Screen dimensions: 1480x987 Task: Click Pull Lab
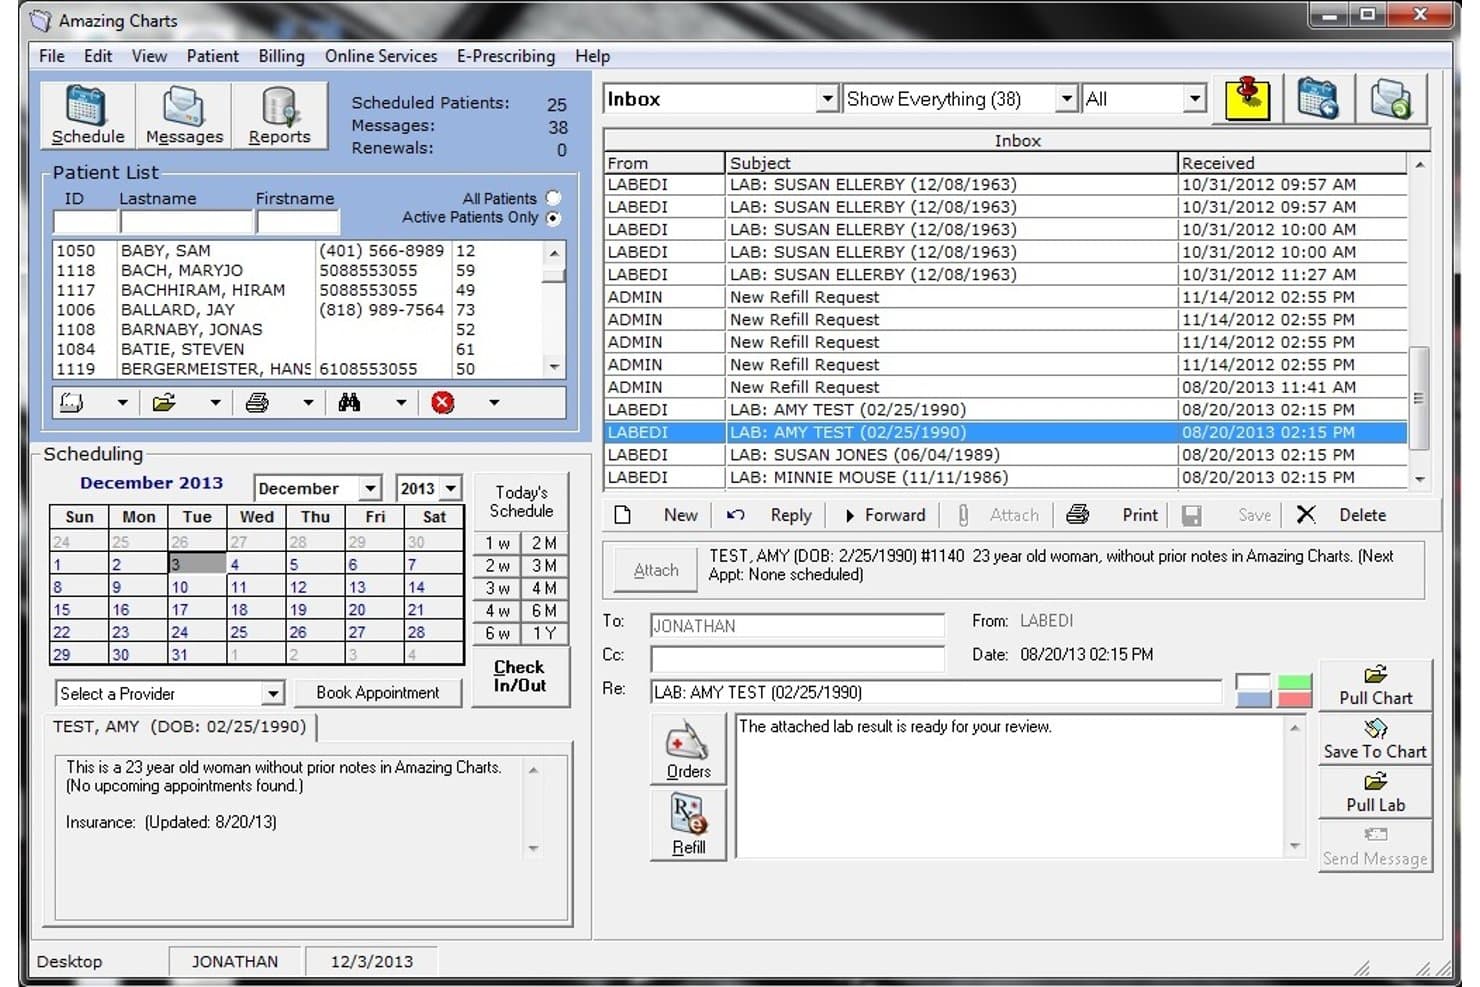coord(1375,792)
